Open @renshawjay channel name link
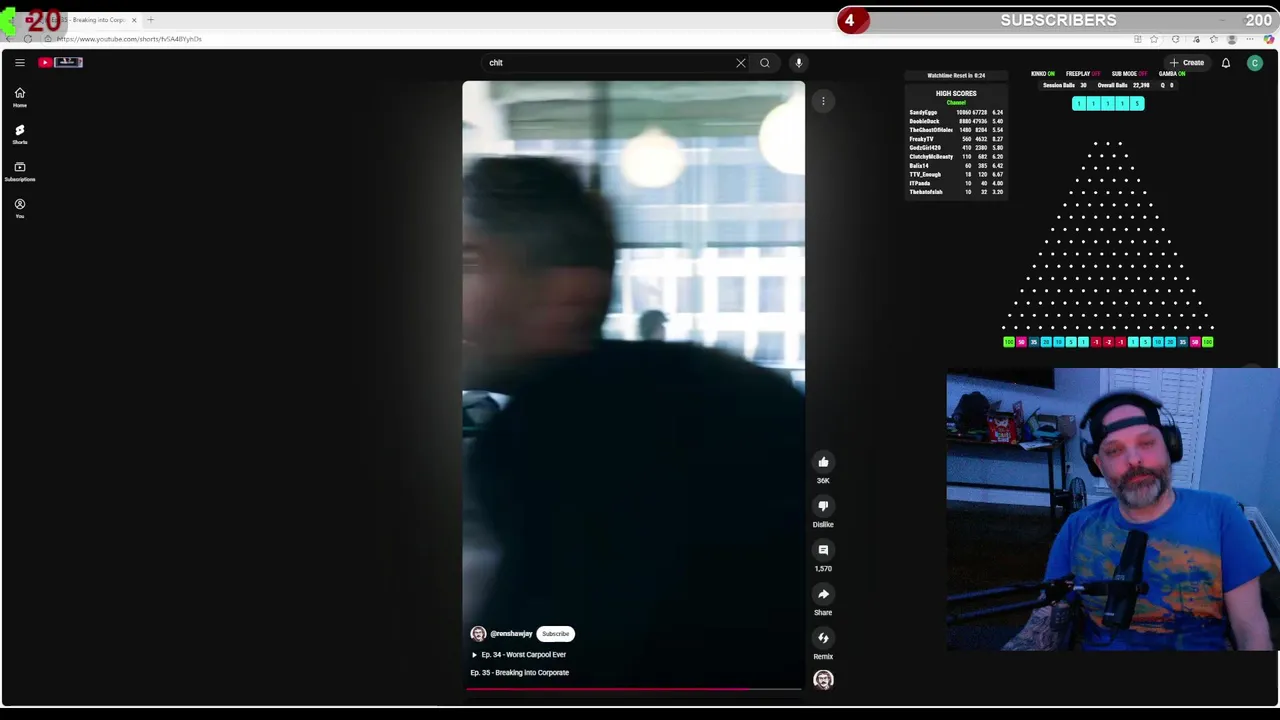Viewport: 1280px width, 720px height. pos(511,634)
